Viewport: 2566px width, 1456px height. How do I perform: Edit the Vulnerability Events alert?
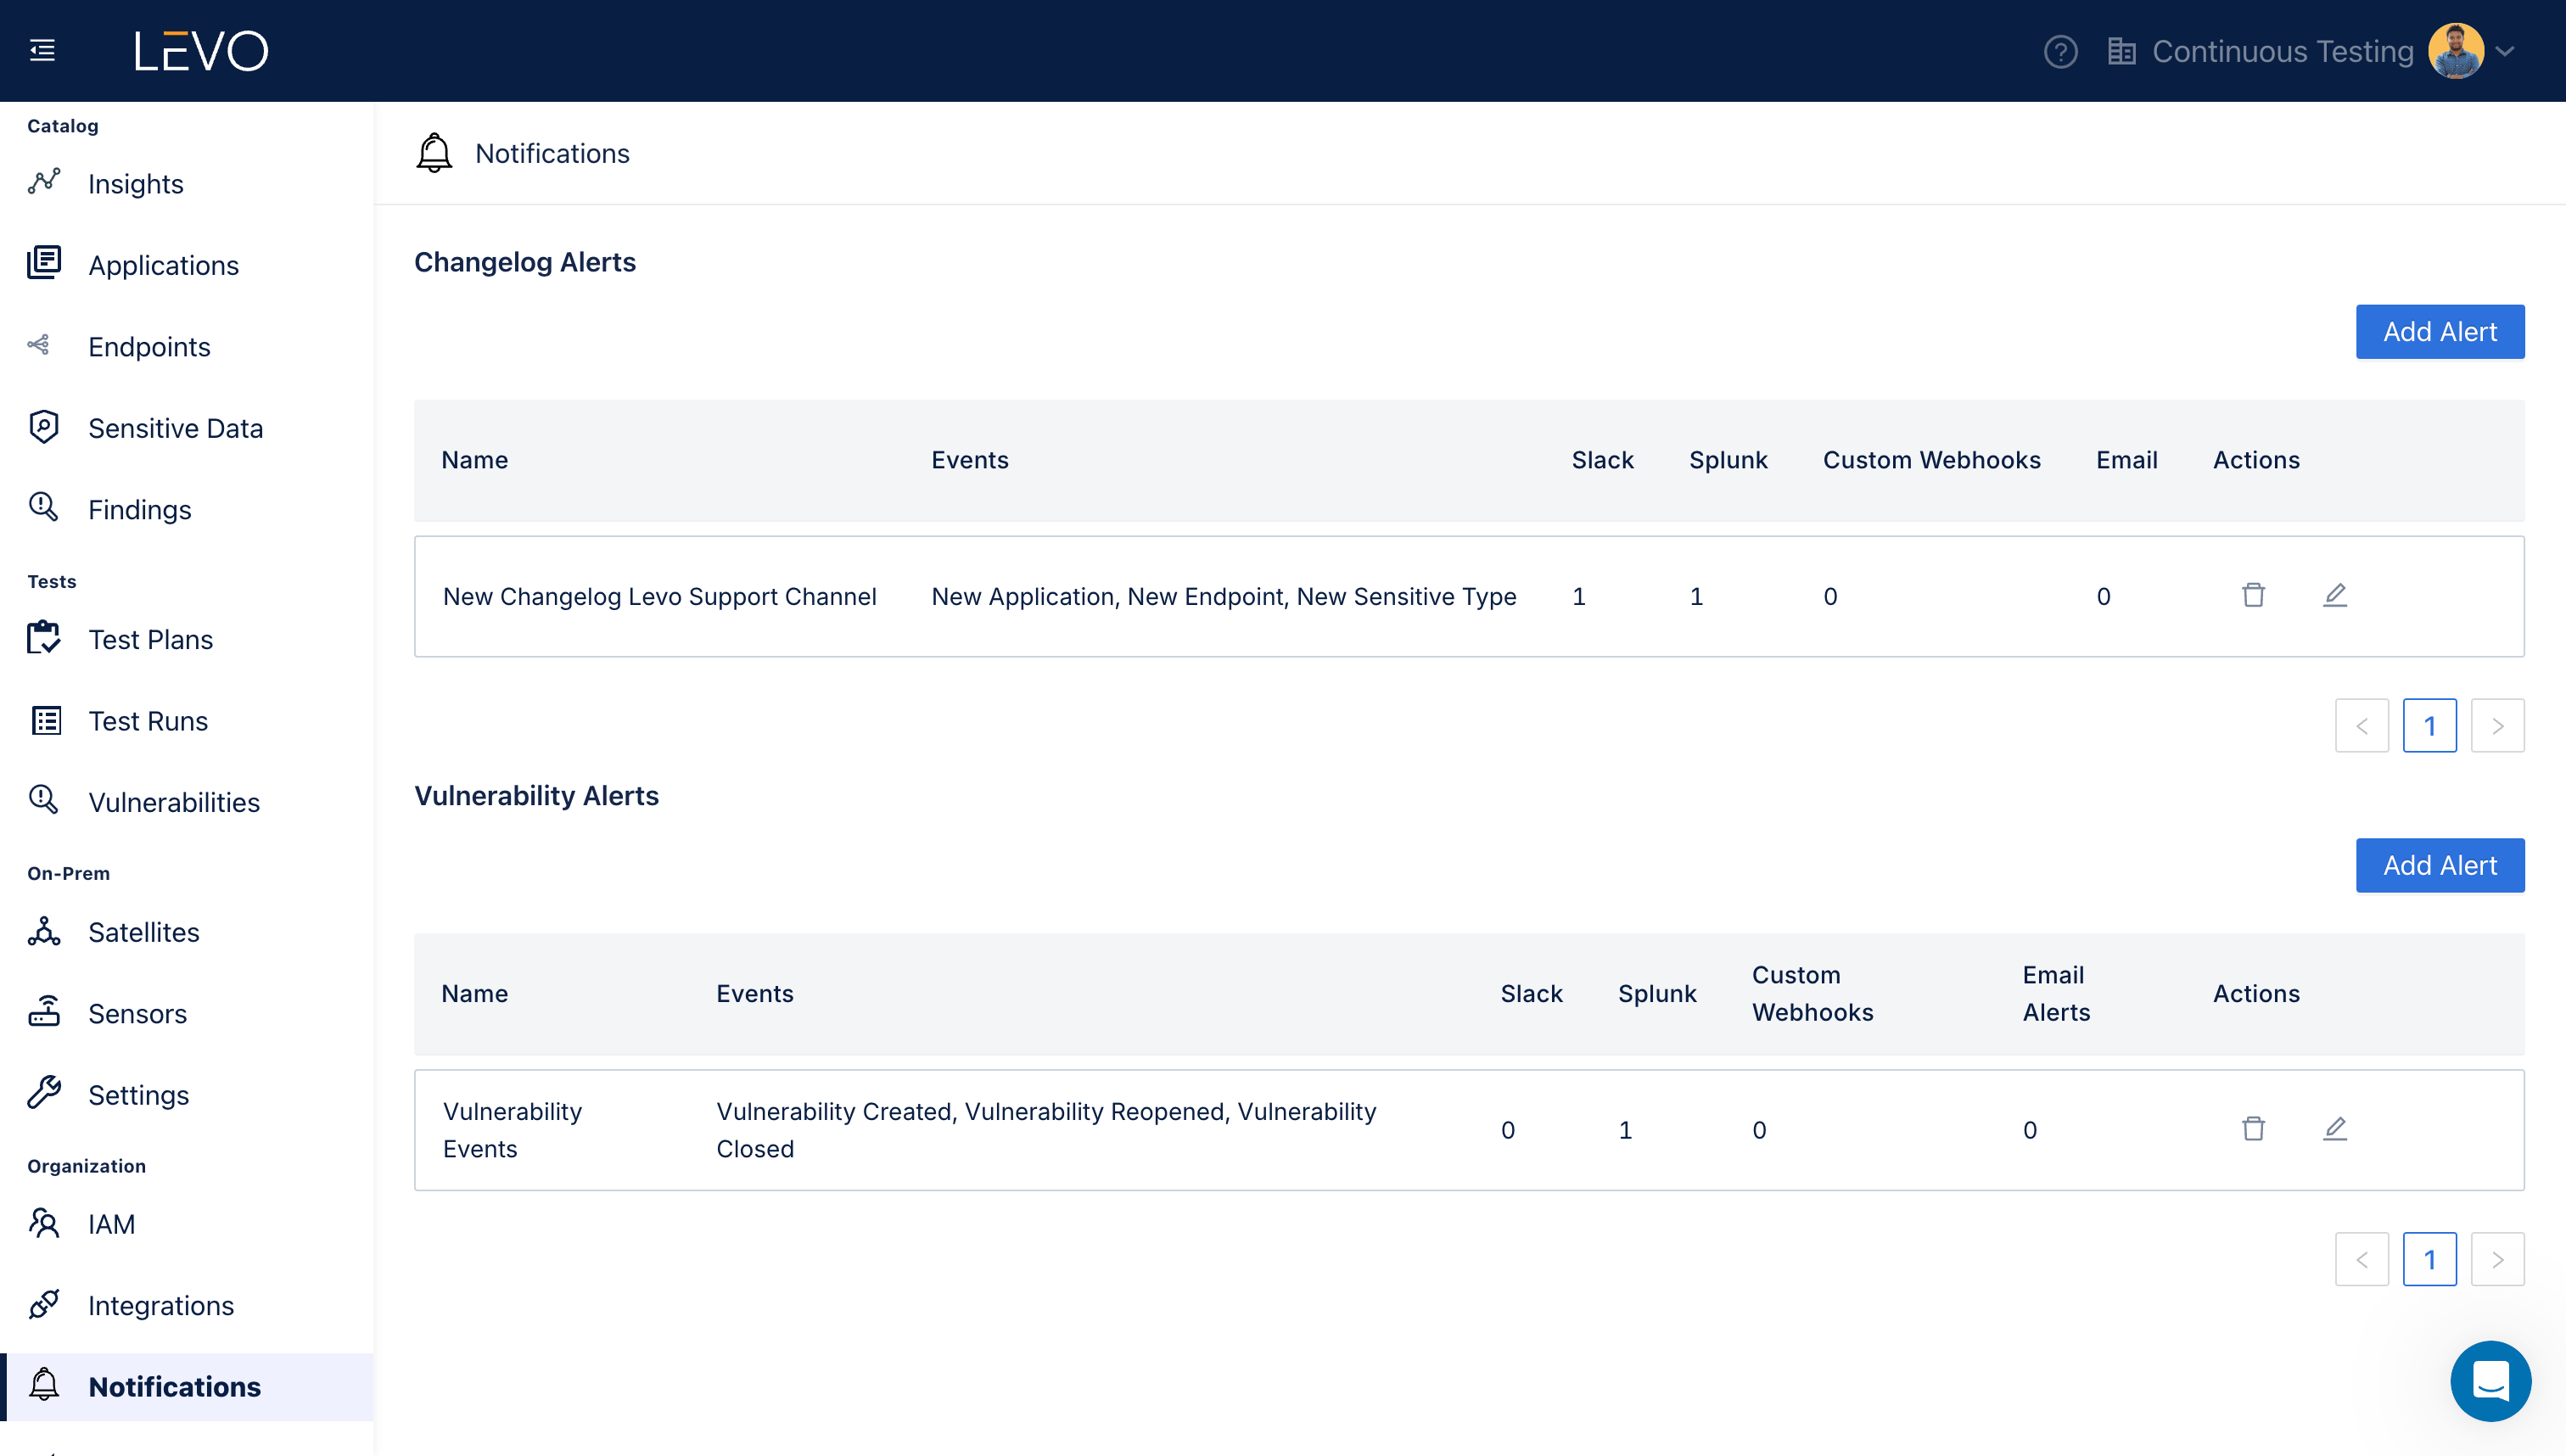[2335, 1129]
